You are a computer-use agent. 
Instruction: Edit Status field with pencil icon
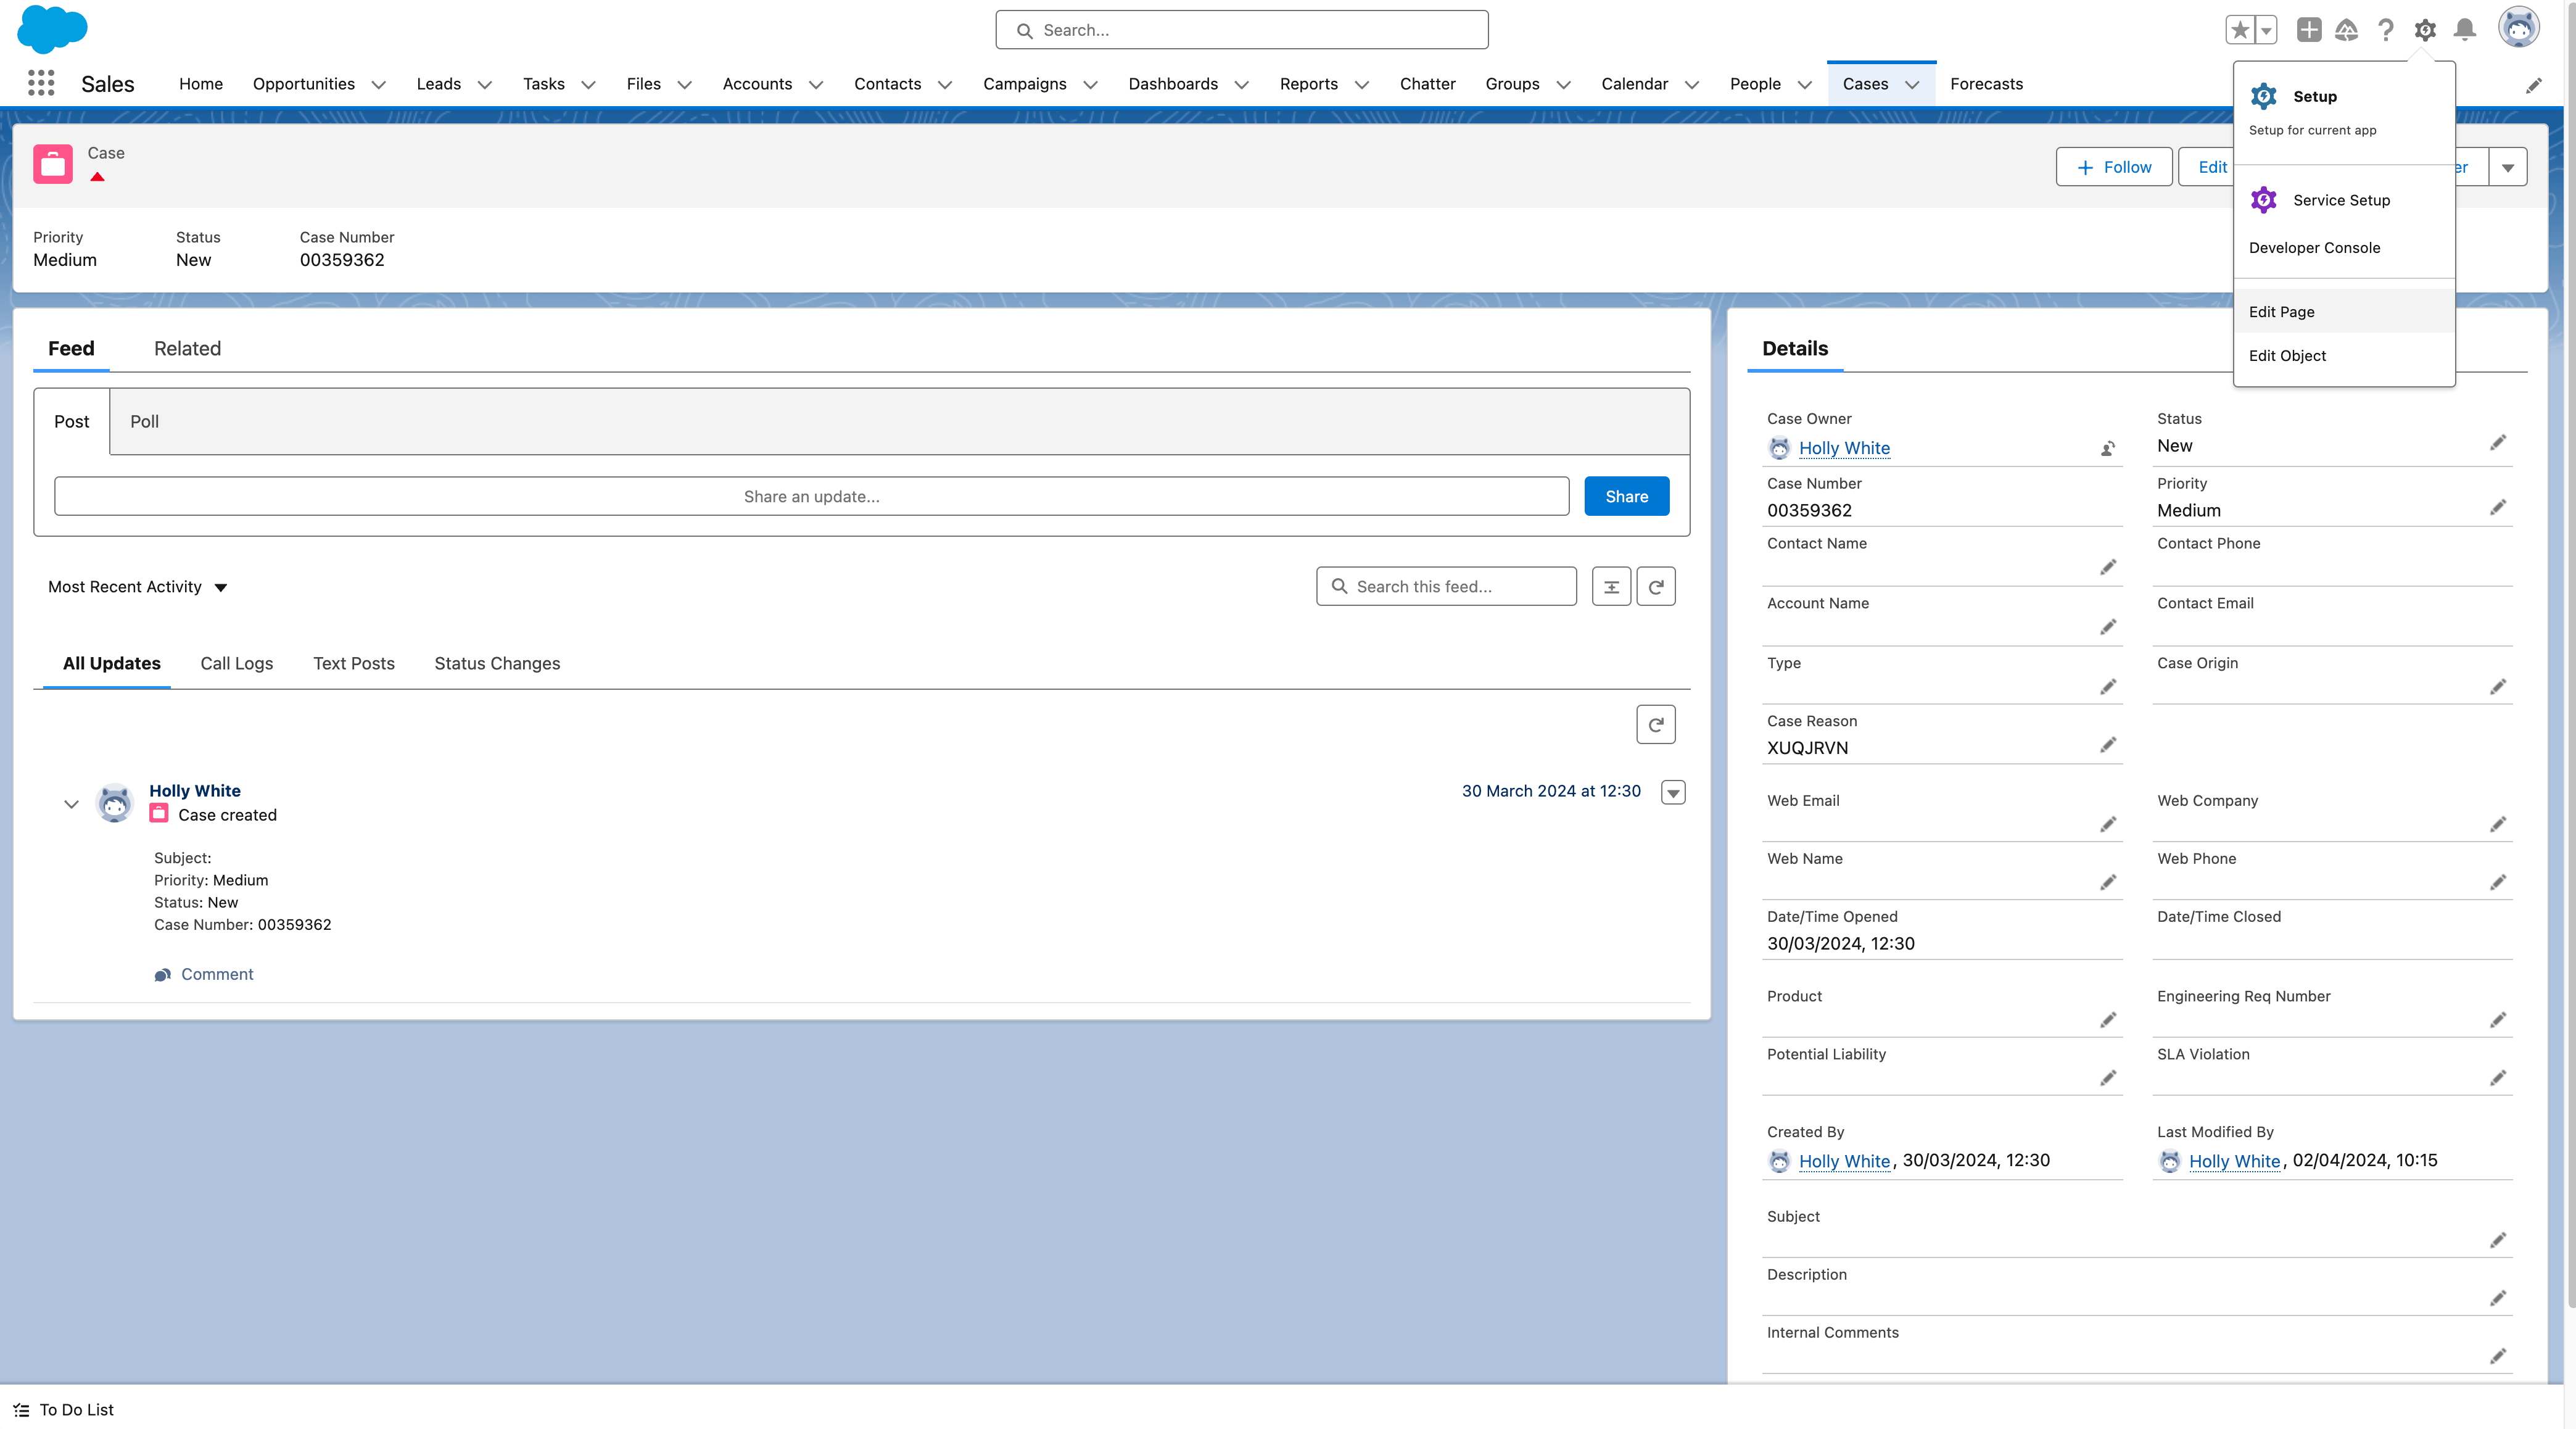2498,443
